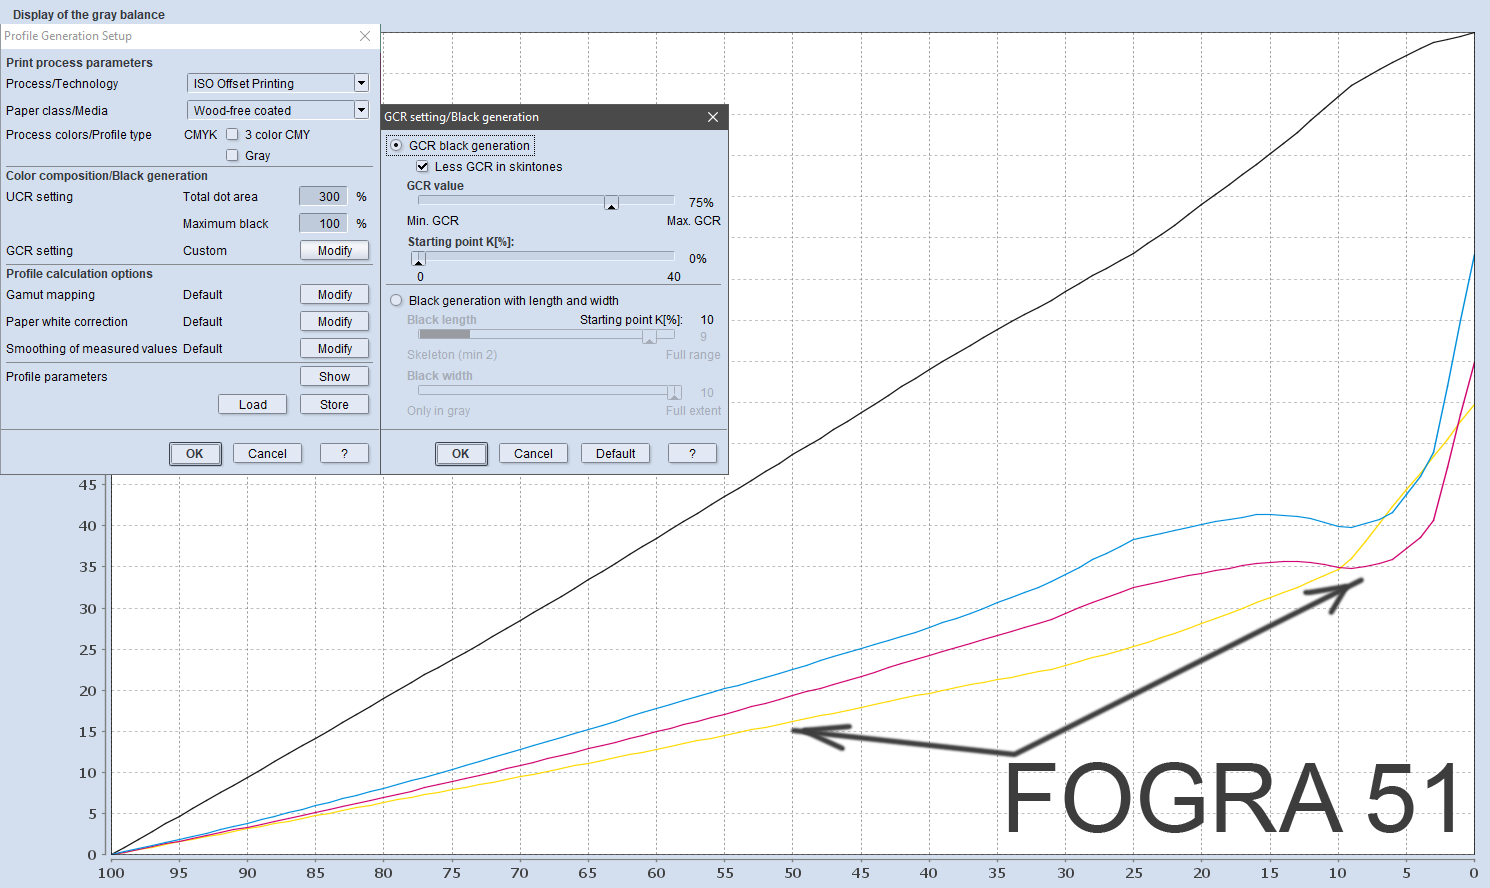The width and height of the screenshot is (1490, 888).
Task: Click the Black length slider thumb
Action: [649, 337]
